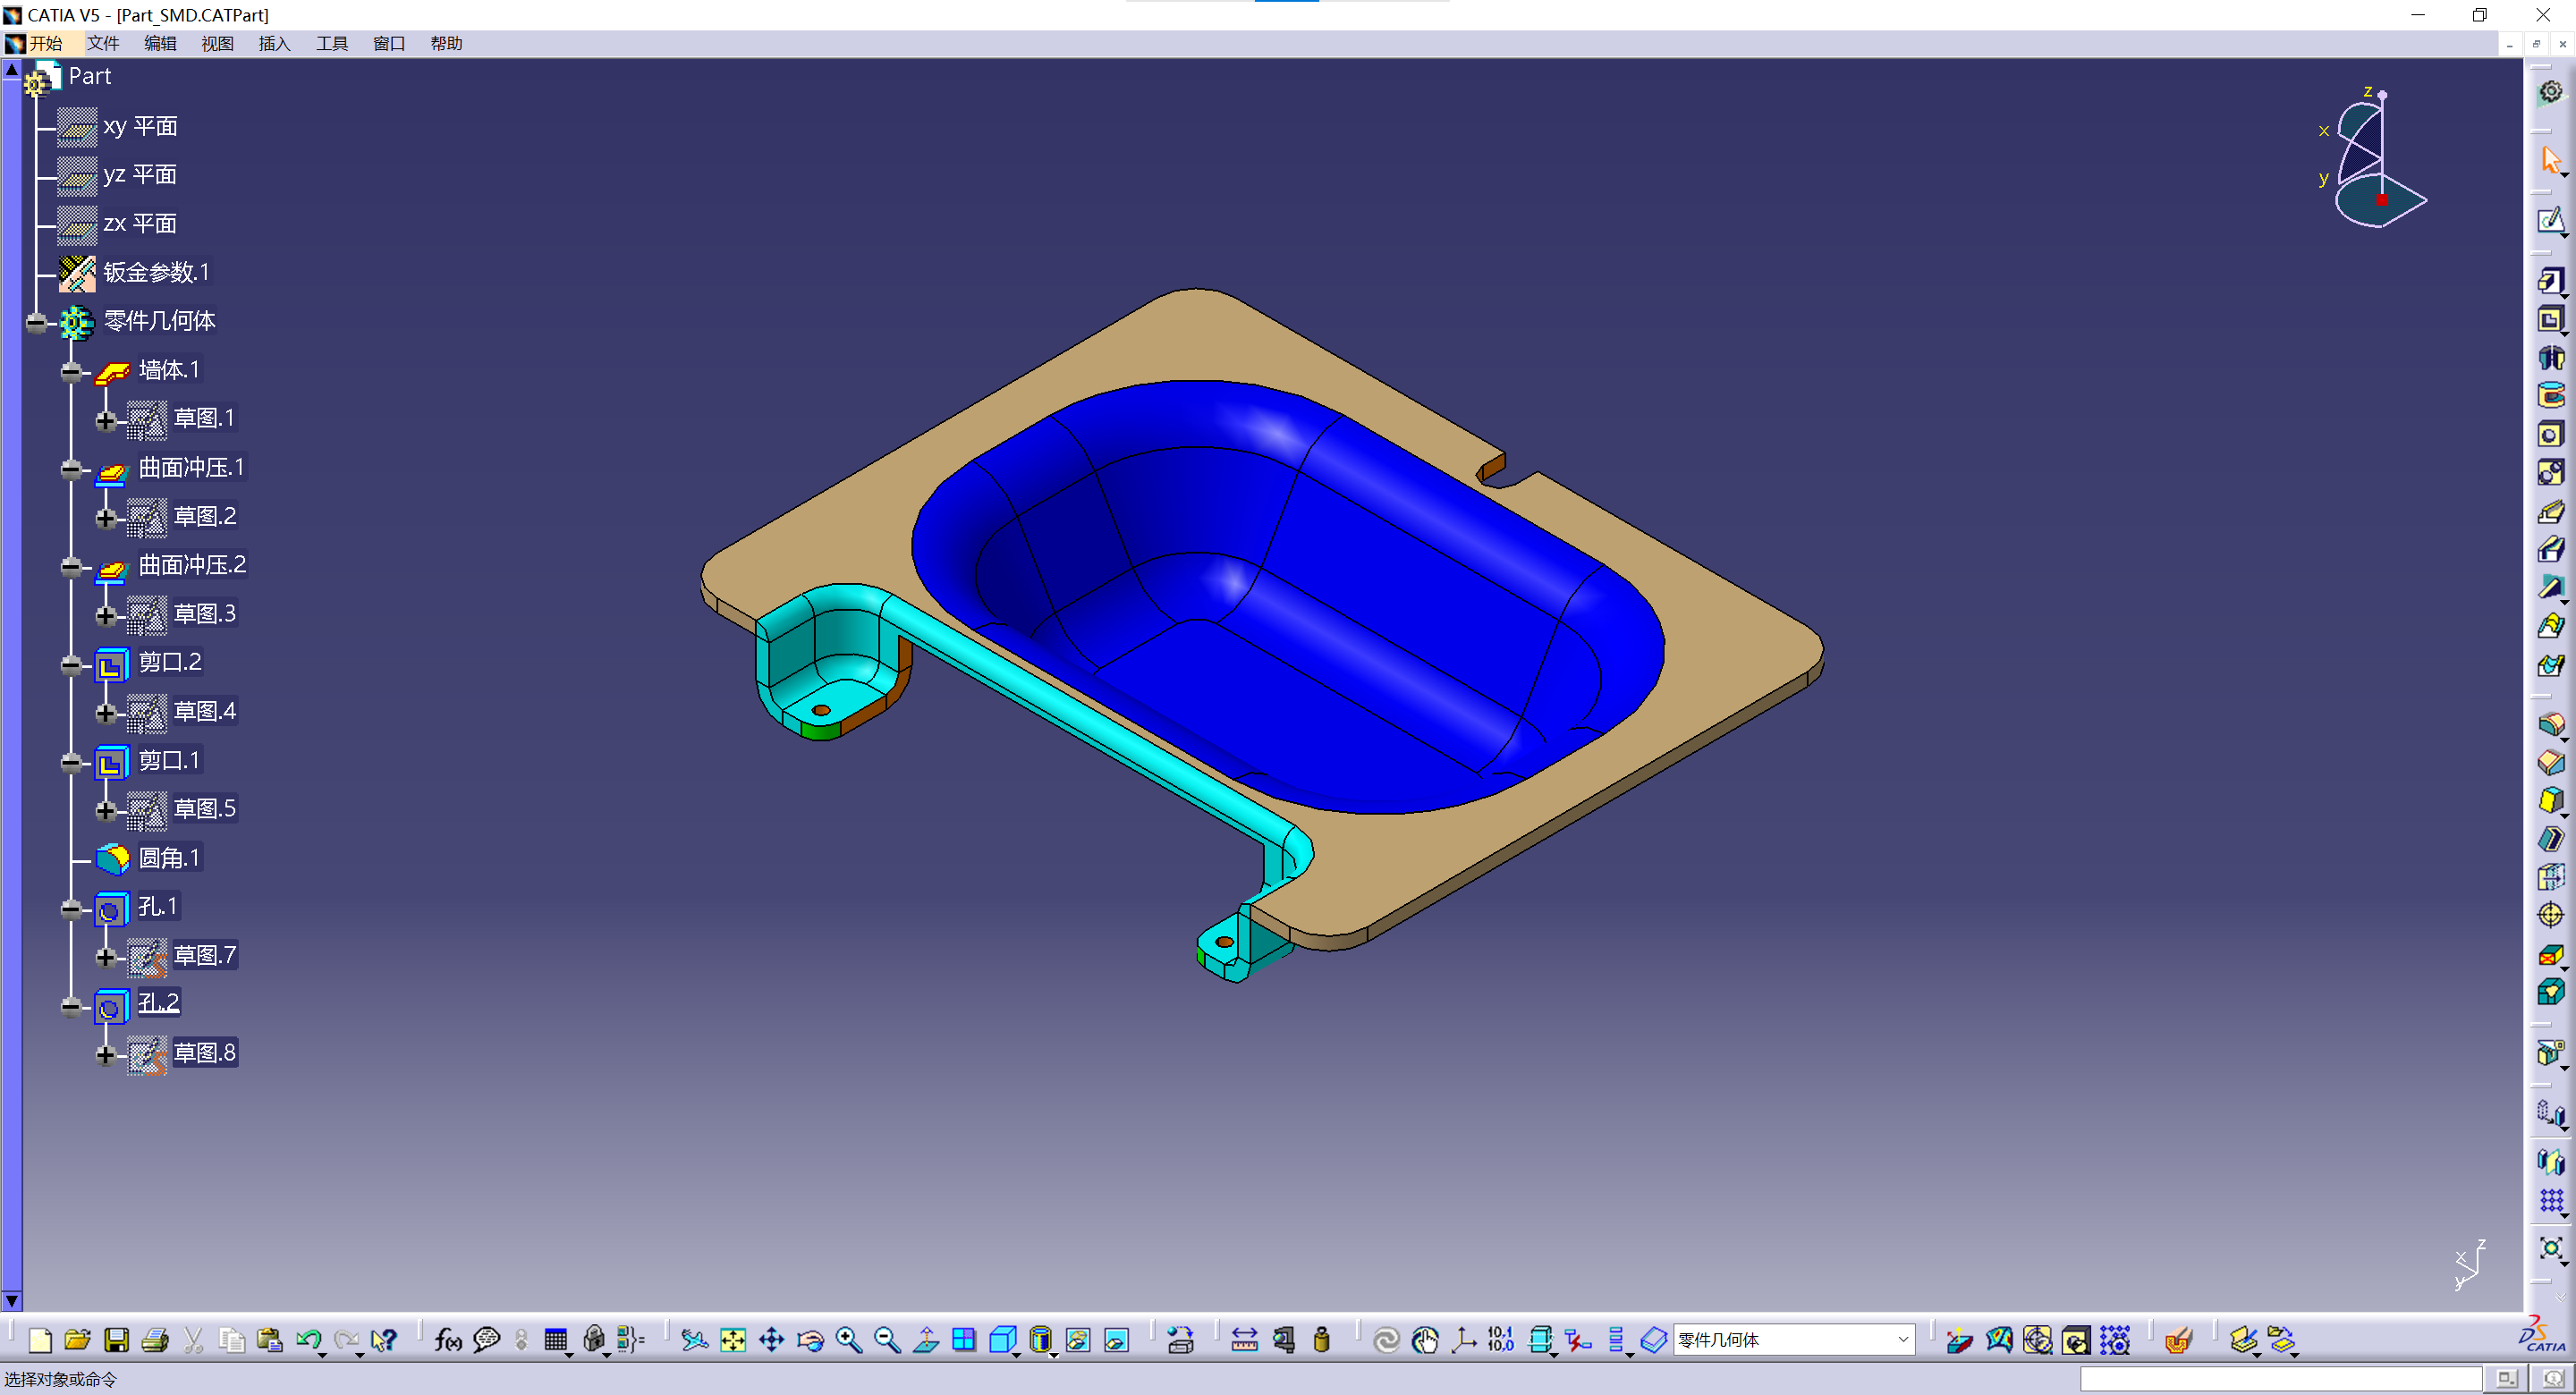The width and height of the screenshot is (2576, 1395).
Task: Open the Formula f(x) tool
Action: click(x=448, y=1340)
